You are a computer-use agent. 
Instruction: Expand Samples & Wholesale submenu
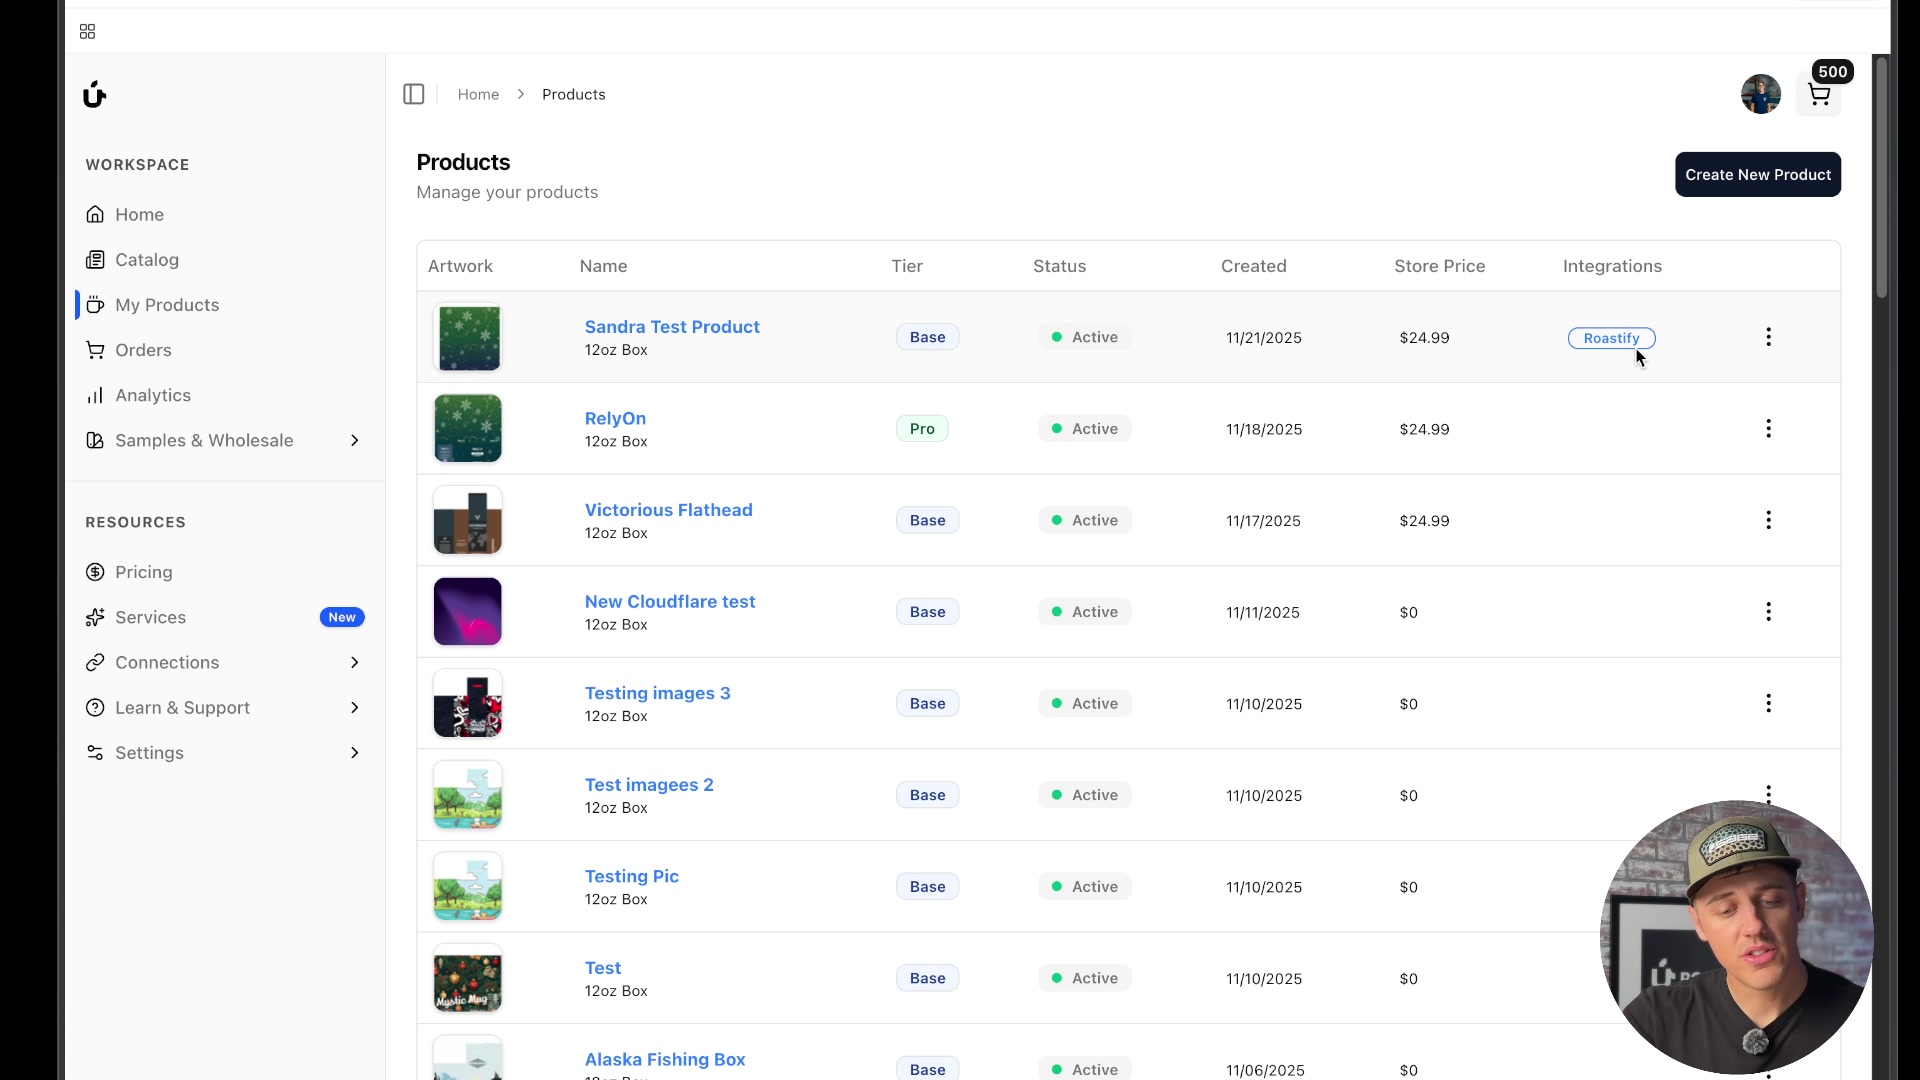coord(354,440)
